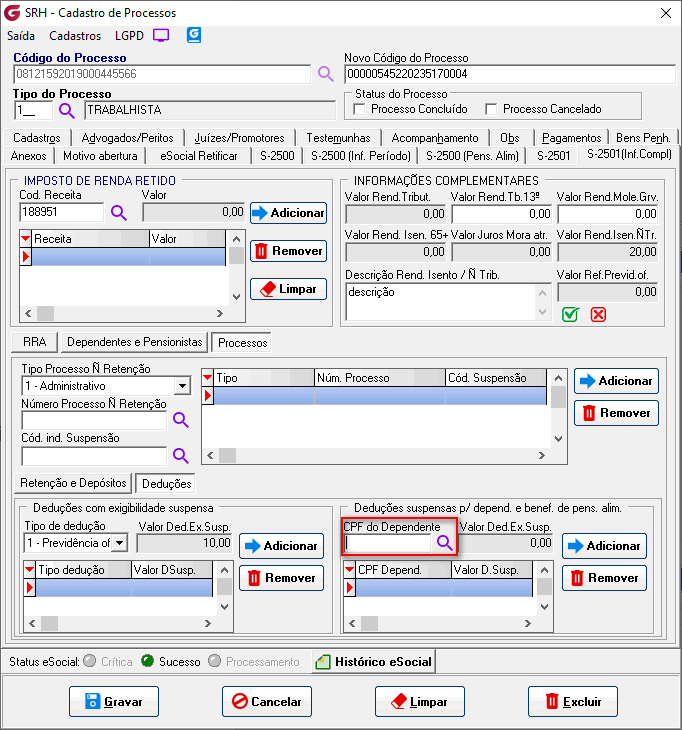Expand the Tipo de dedução combo box
The width and height of the screenshot is (682, 730).
[x=120, y=543]
